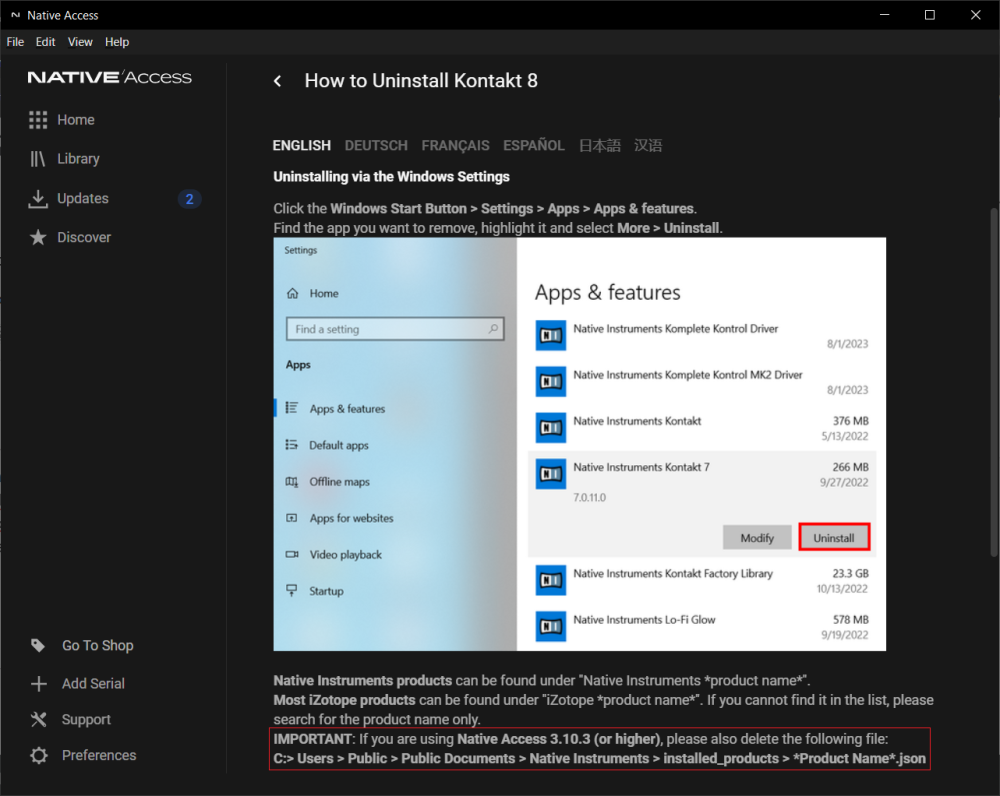Switch to the DEUTSCH language tab
This screenshot has width=1000, height=796.
pos(376,145)
